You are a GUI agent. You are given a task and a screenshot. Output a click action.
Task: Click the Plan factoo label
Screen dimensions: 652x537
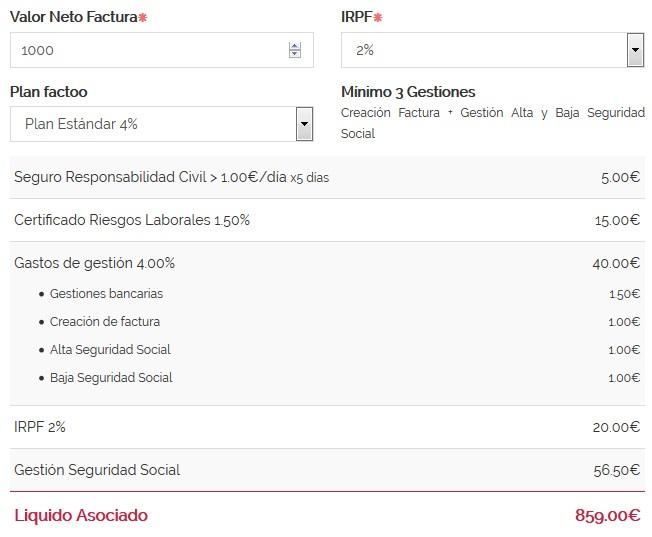tap(49, 92)
